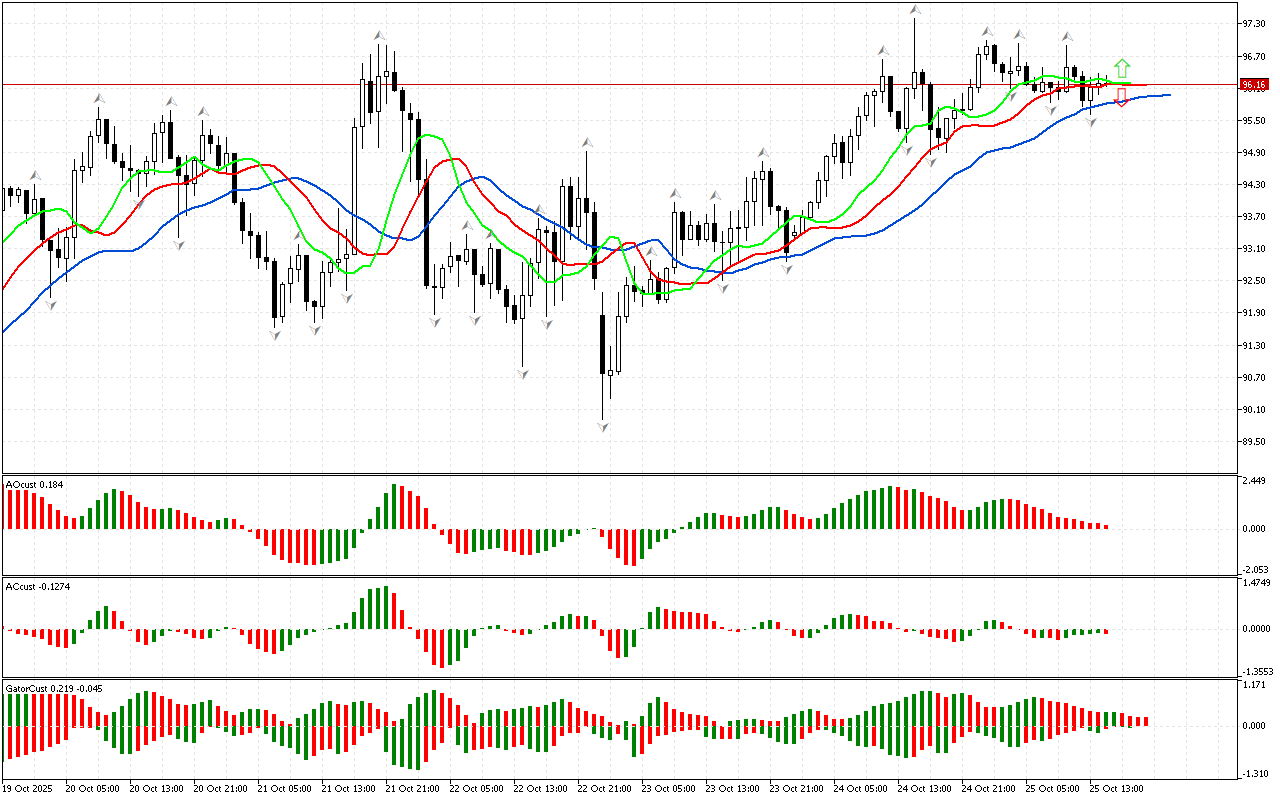The image size is (1280, 800).
Task: Select the lowest down-fractal arrow below 22 Oct low
Action: click(x=603, y=427)
